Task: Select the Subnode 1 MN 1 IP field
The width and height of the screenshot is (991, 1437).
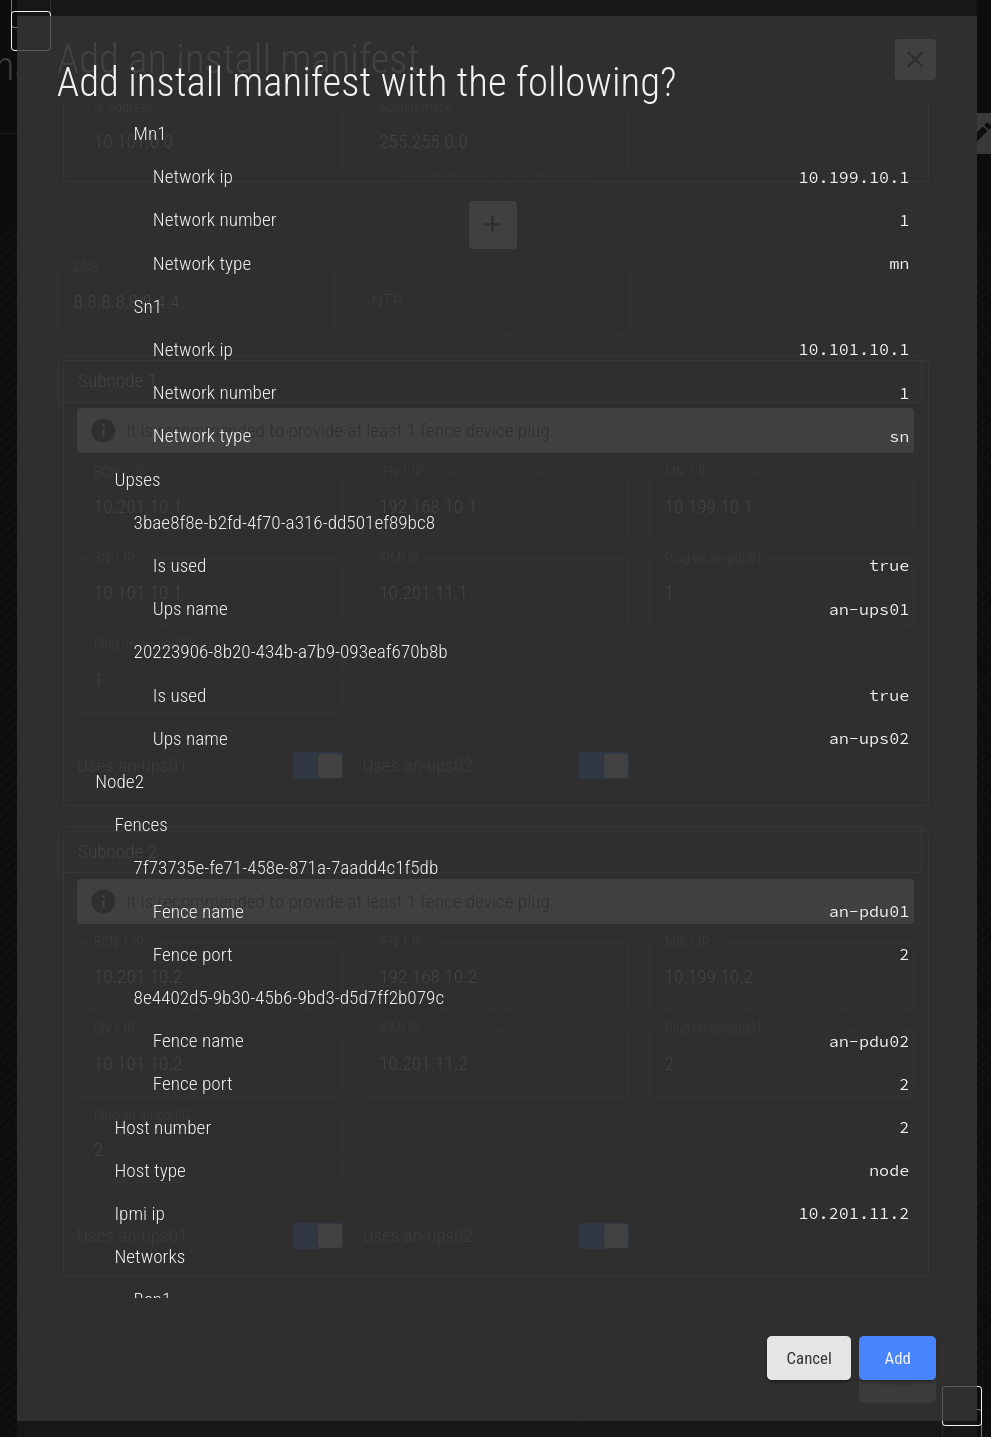Action: [x=780, y=507]
